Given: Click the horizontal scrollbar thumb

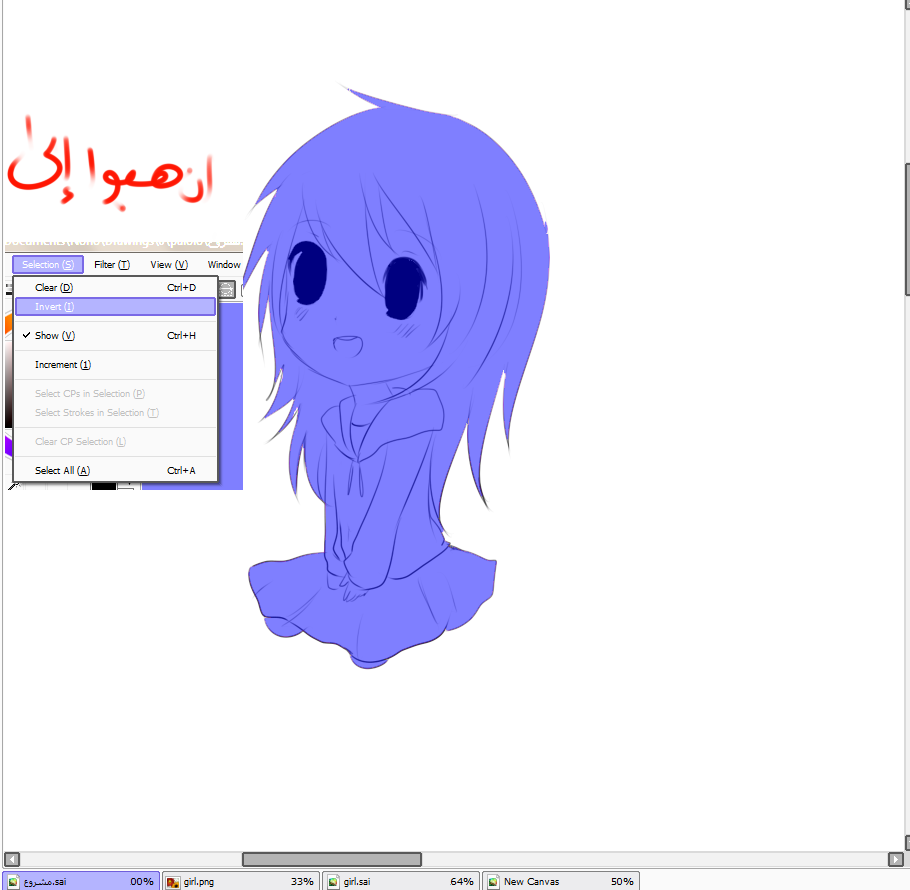Looking at the screenshot, I should pos(331,859).
